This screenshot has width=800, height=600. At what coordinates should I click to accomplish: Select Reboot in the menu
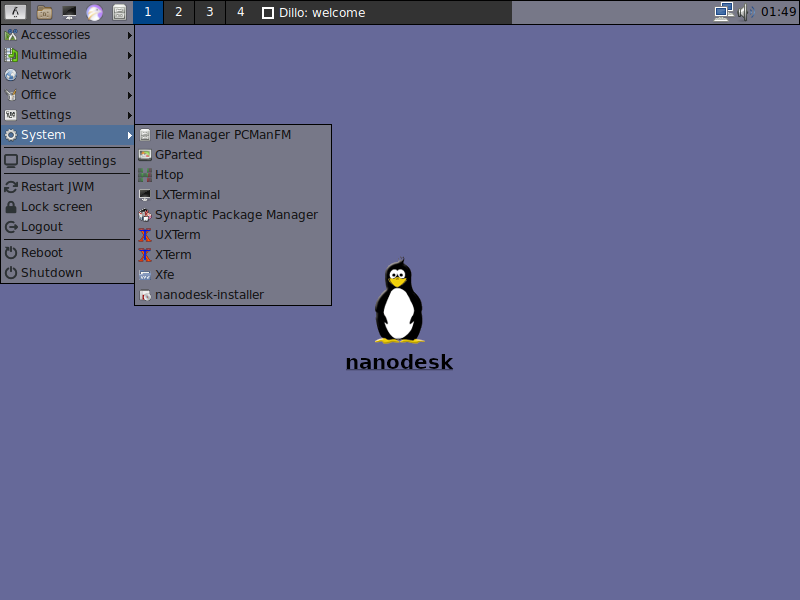pyautogui.click(x=68, y=253)
